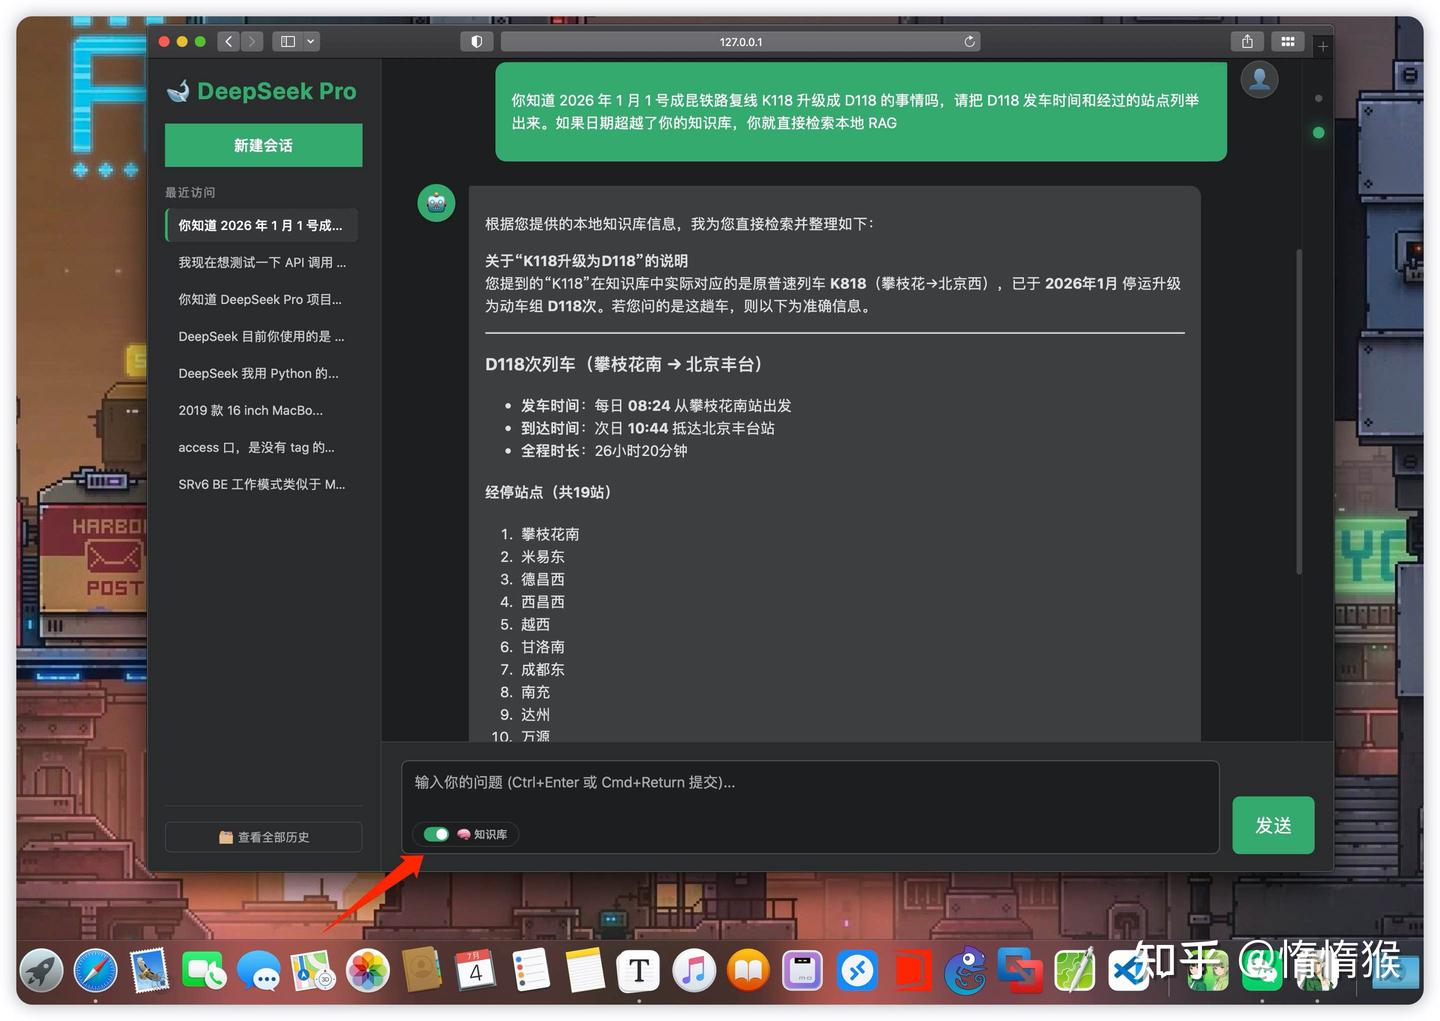Click the green user question bubble

tap(861, 111)
